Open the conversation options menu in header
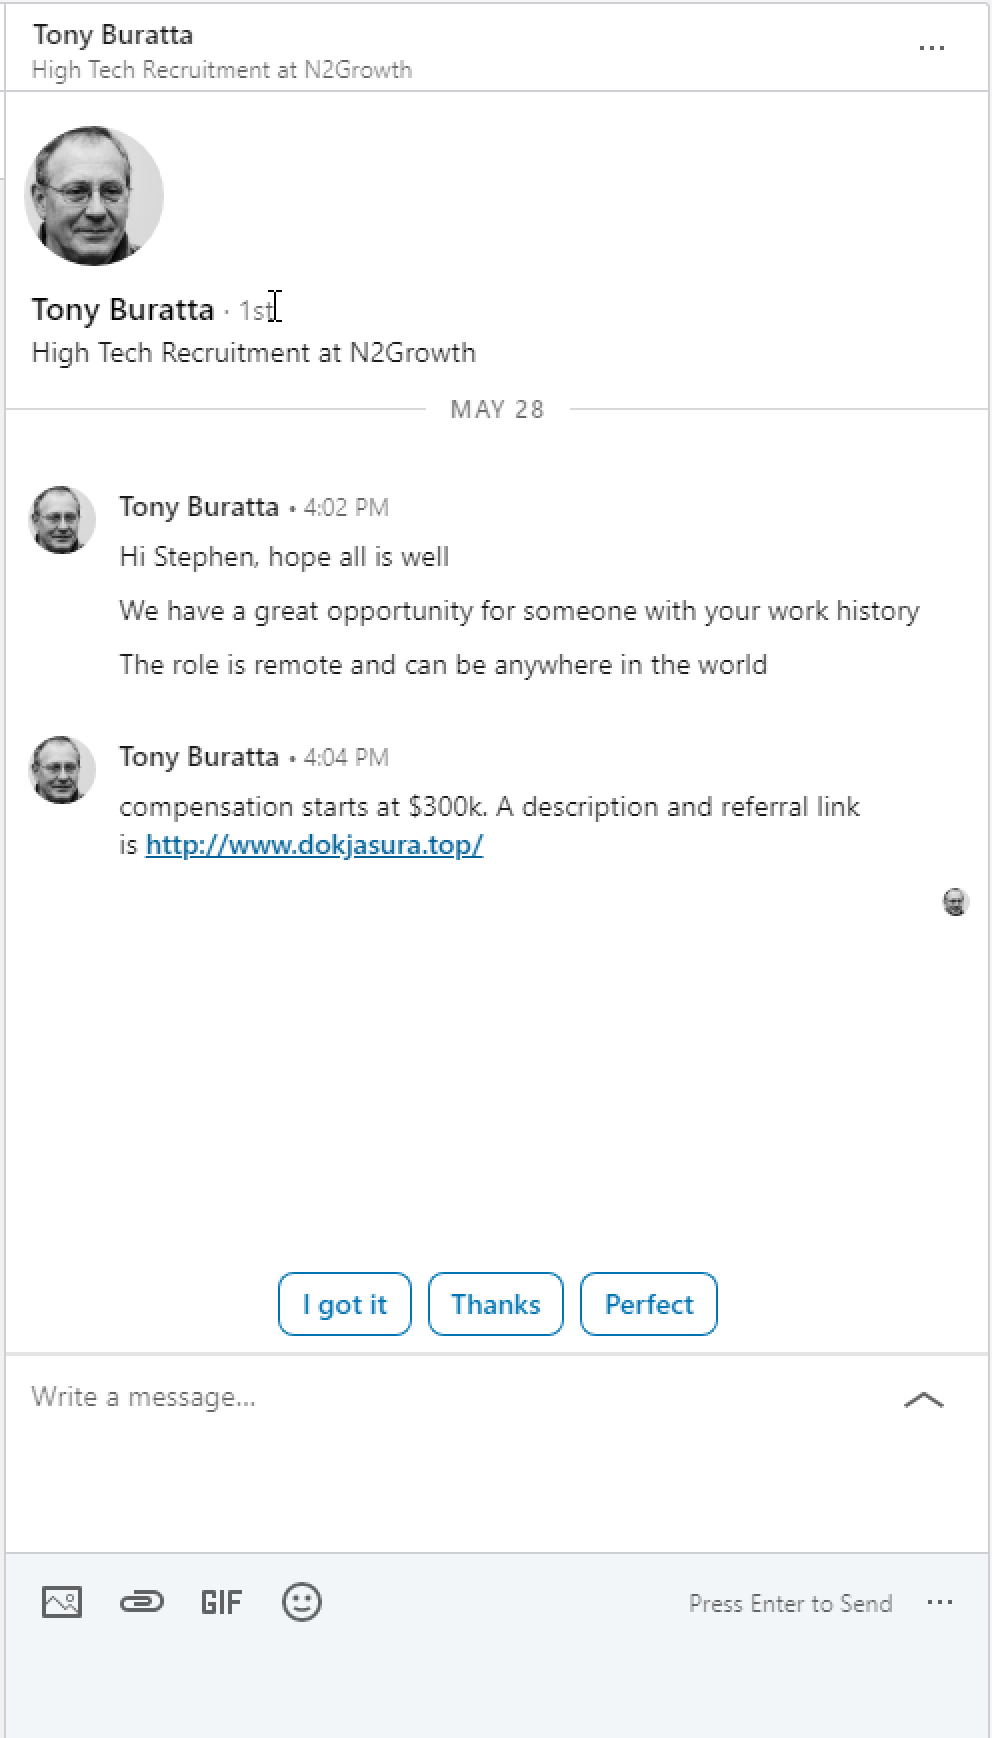This screenshot has height=1738, width=992. 931,48
